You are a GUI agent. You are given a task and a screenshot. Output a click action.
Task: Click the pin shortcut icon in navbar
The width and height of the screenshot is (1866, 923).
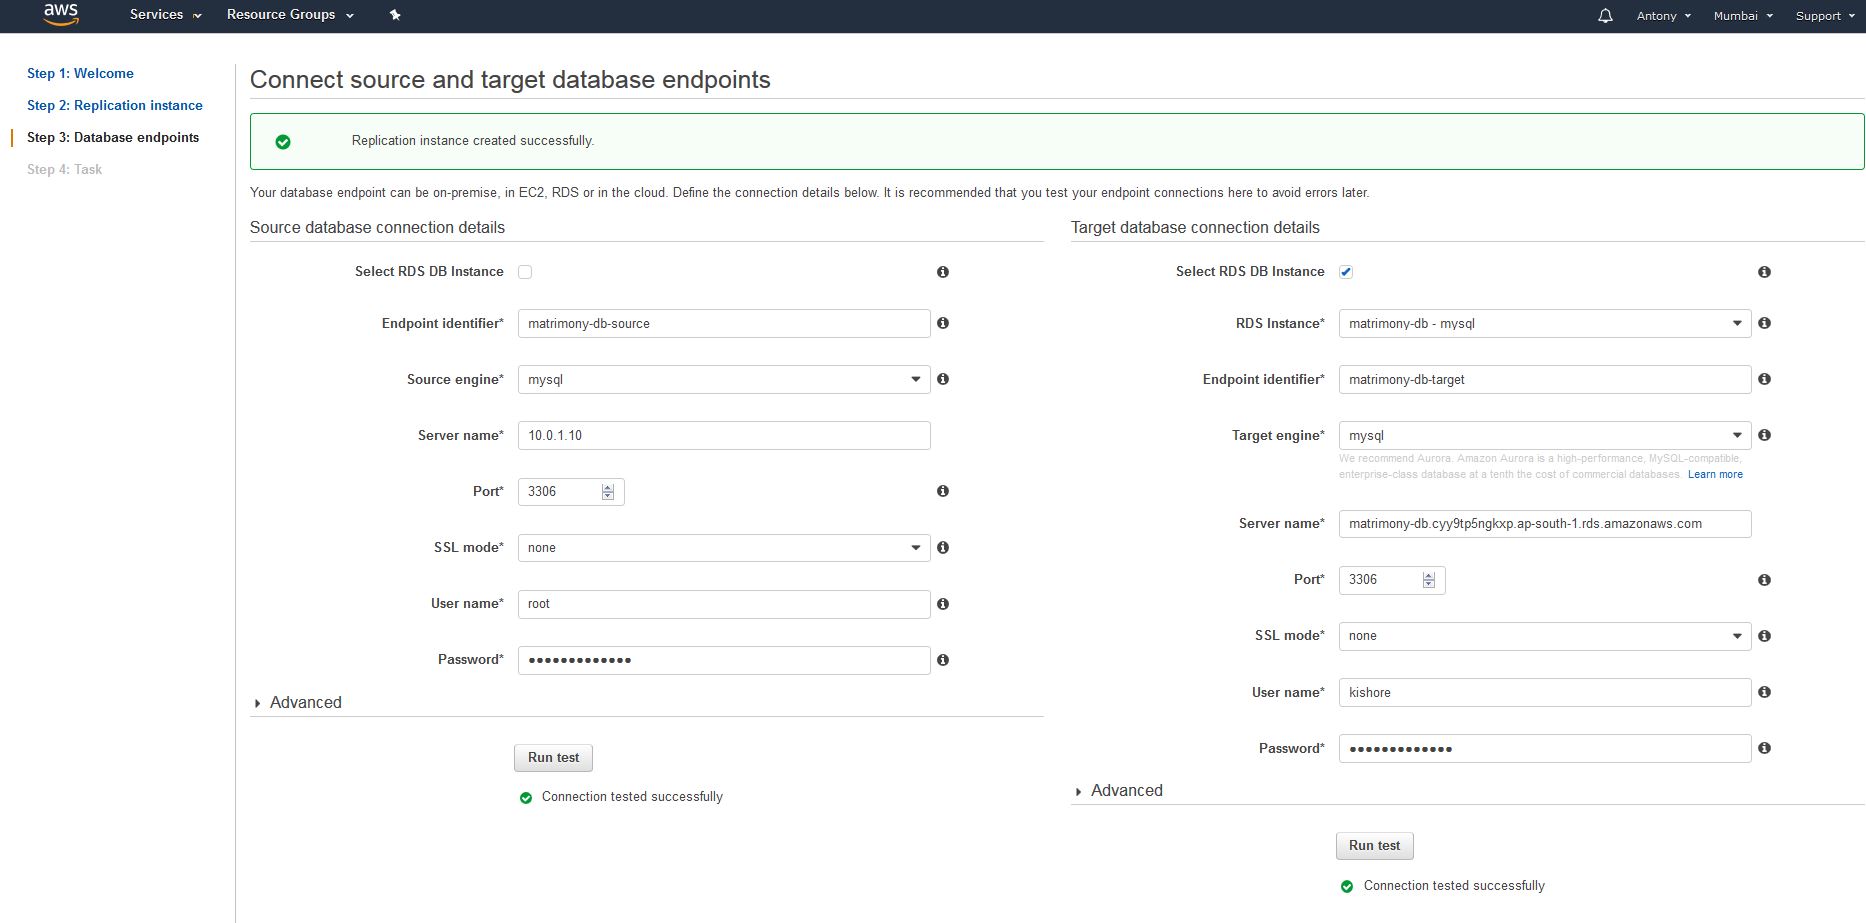tap(395, 15)
